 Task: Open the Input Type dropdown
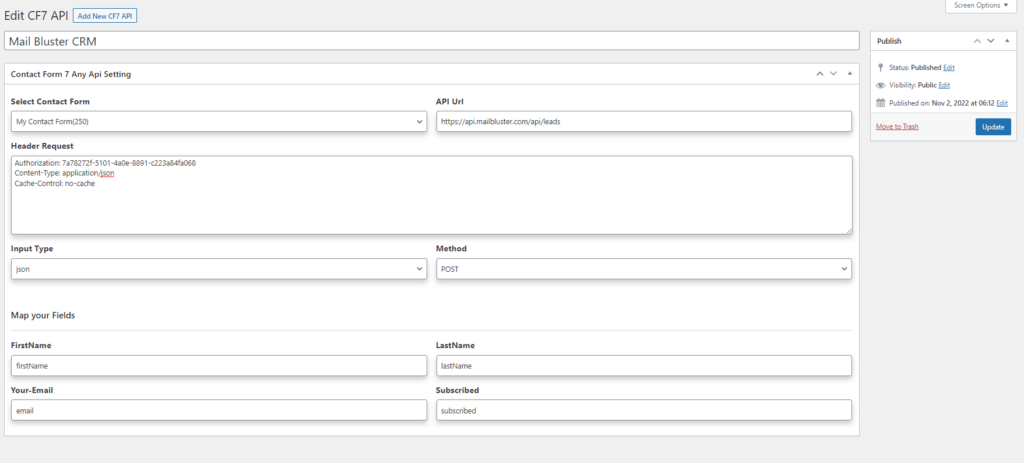pyautogui.click(x=218, y=269)
